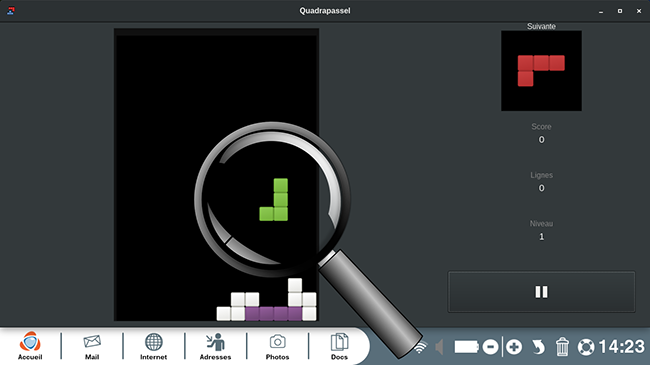Image resolution: width=650 pixels, height=365 pixels.
Task: Maximize the Quadrapassel window
Action: pyautogui.click(x=620, y=11)
